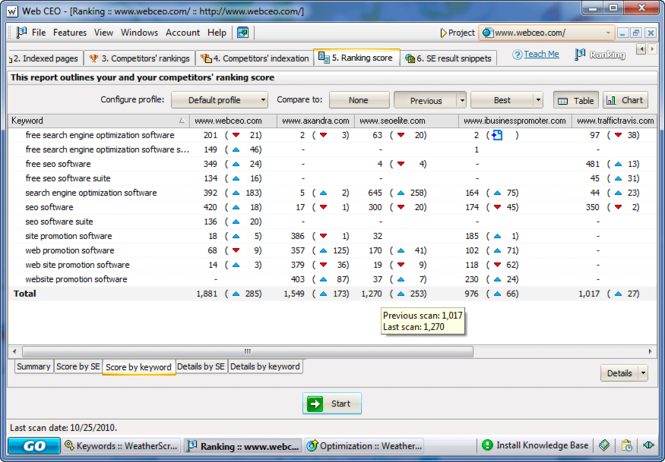Toggle Compare to Best
This screenshot has width=665, height=462.
pos(502,100)
